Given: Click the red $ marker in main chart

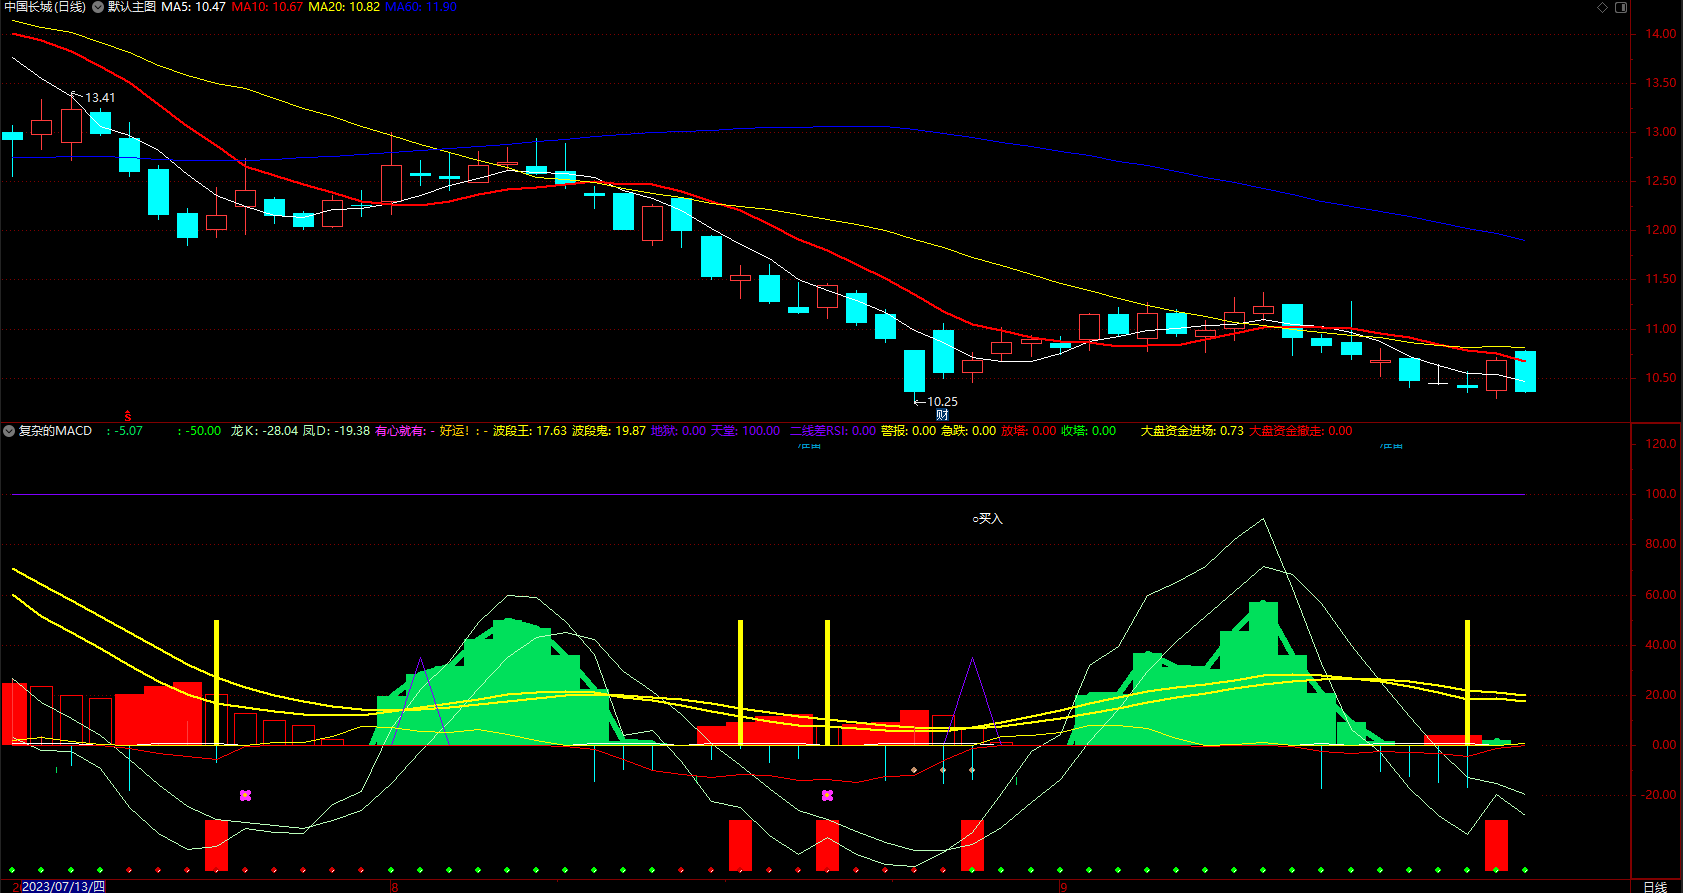Looking at the screenshot, I should pos(128,416).
